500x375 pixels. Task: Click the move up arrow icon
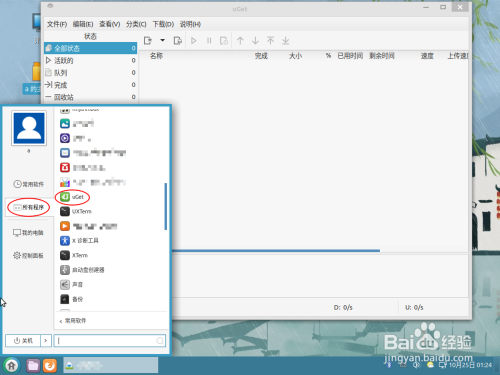pos(240,41)
